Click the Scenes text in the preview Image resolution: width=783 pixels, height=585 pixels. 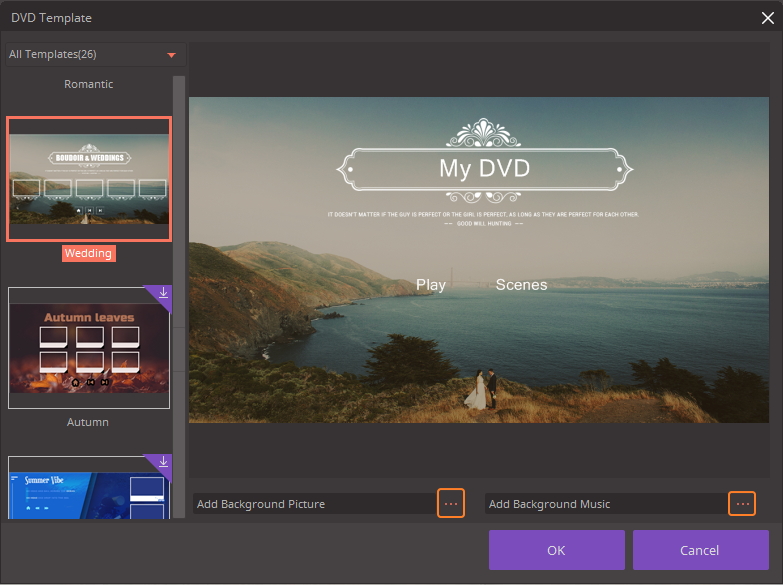(521, 285)
